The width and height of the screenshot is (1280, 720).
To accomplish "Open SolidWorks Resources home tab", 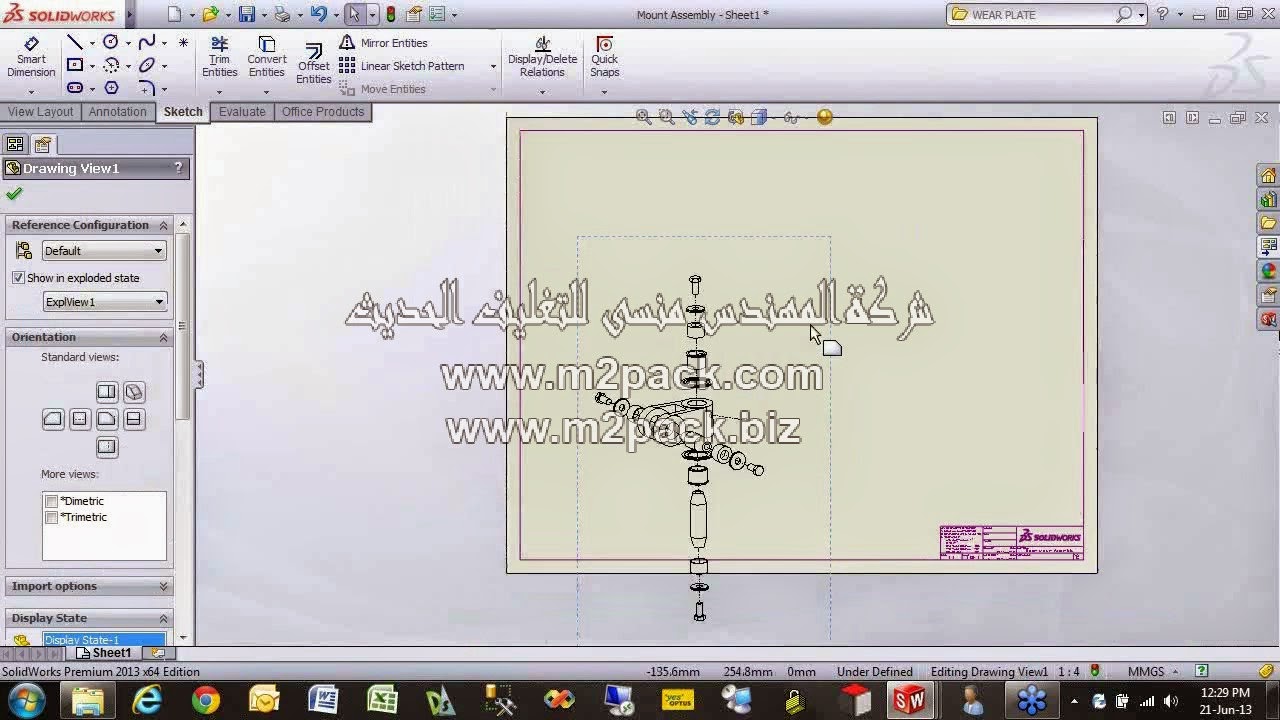I will click(x=1268, y=176).
